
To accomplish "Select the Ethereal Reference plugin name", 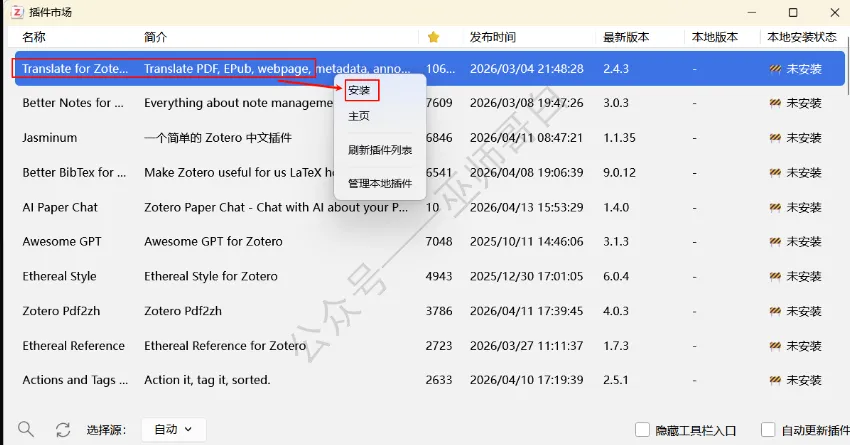I will coord(73,345).
